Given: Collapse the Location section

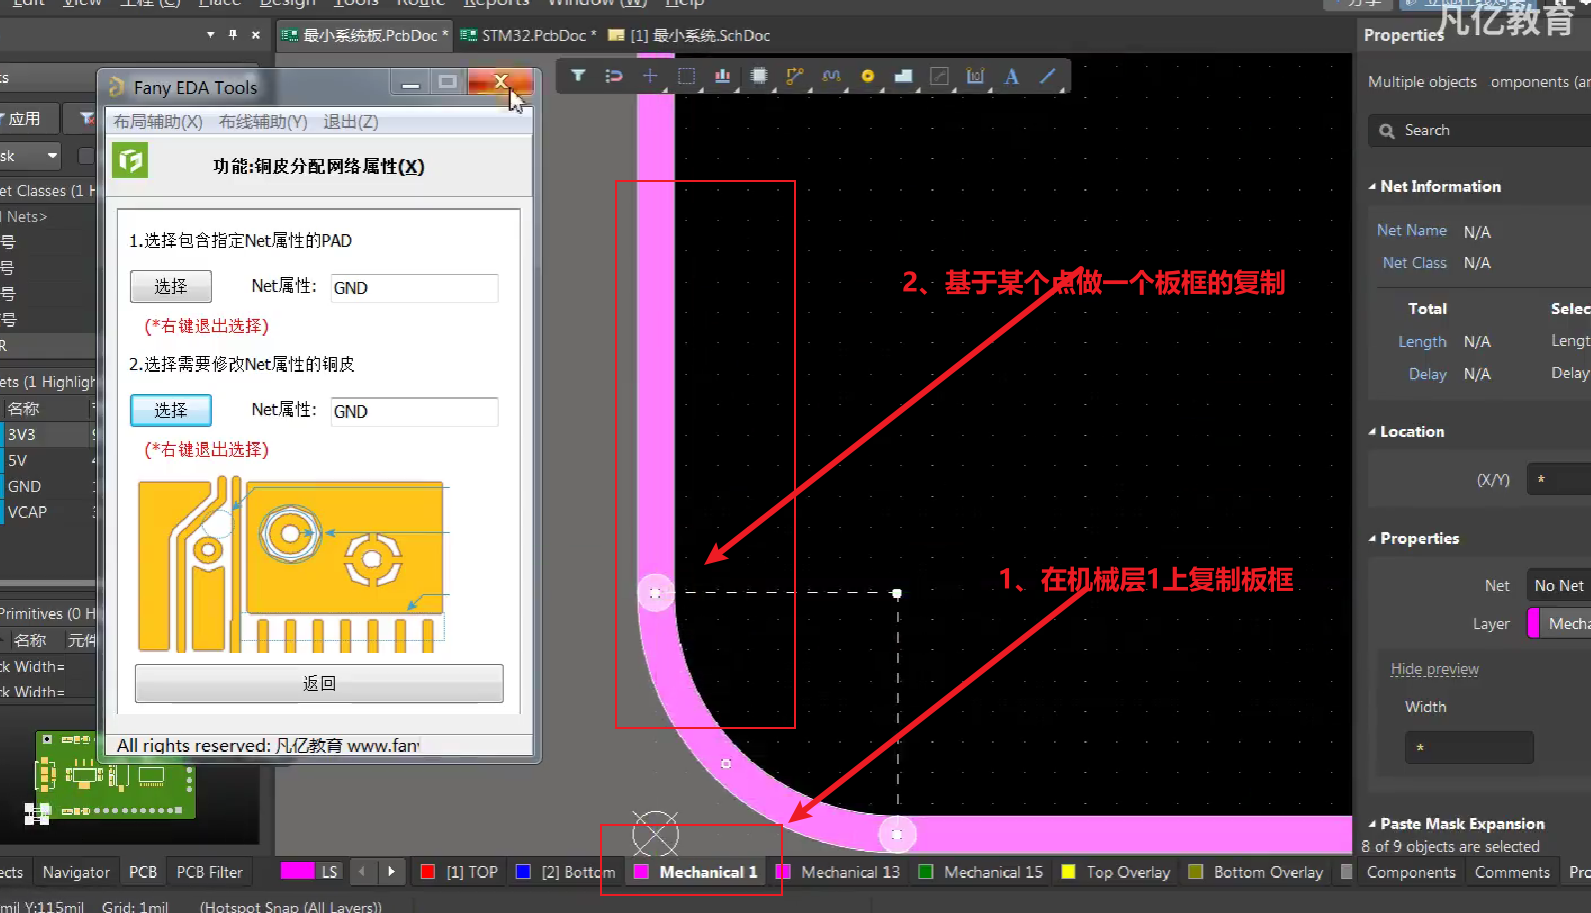Looking at the screenshot, I should point(1372,432).
